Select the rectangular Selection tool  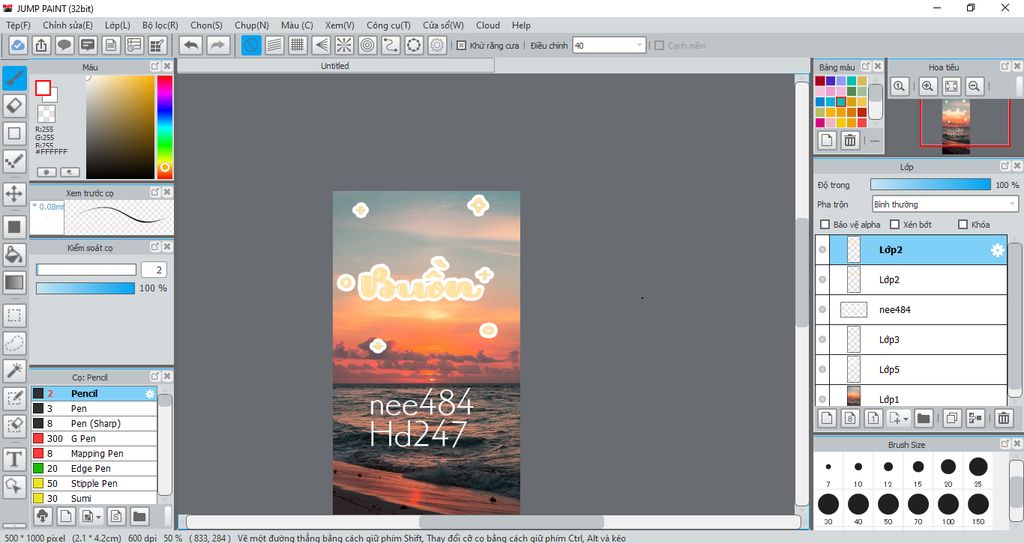(x=14, y=315)
